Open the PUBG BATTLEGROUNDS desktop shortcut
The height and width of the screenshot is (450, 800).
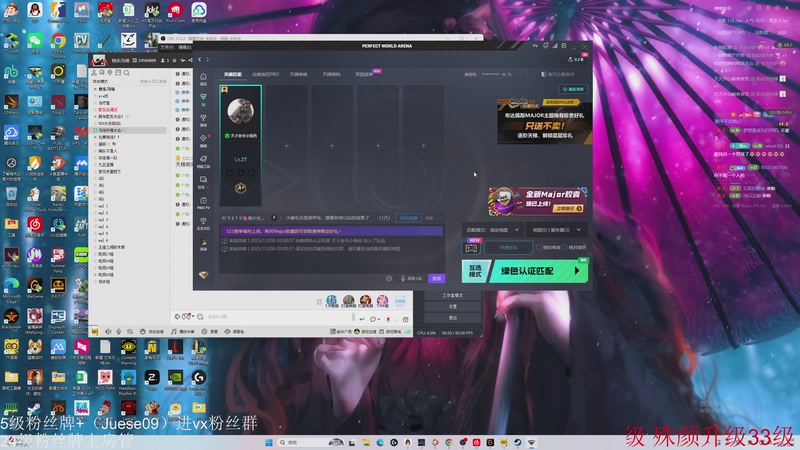pos(58,137)
